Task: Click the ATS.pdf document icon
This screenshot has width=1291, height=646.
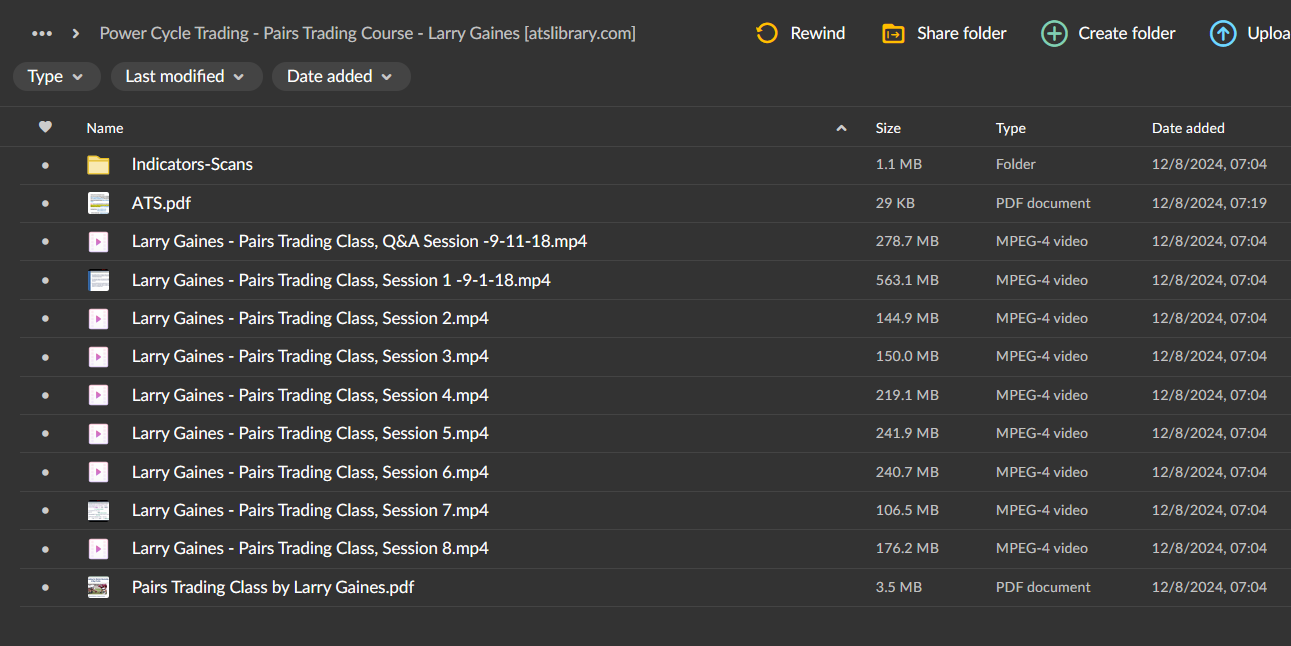Action: pyautogui.click(x=98, y=202)
